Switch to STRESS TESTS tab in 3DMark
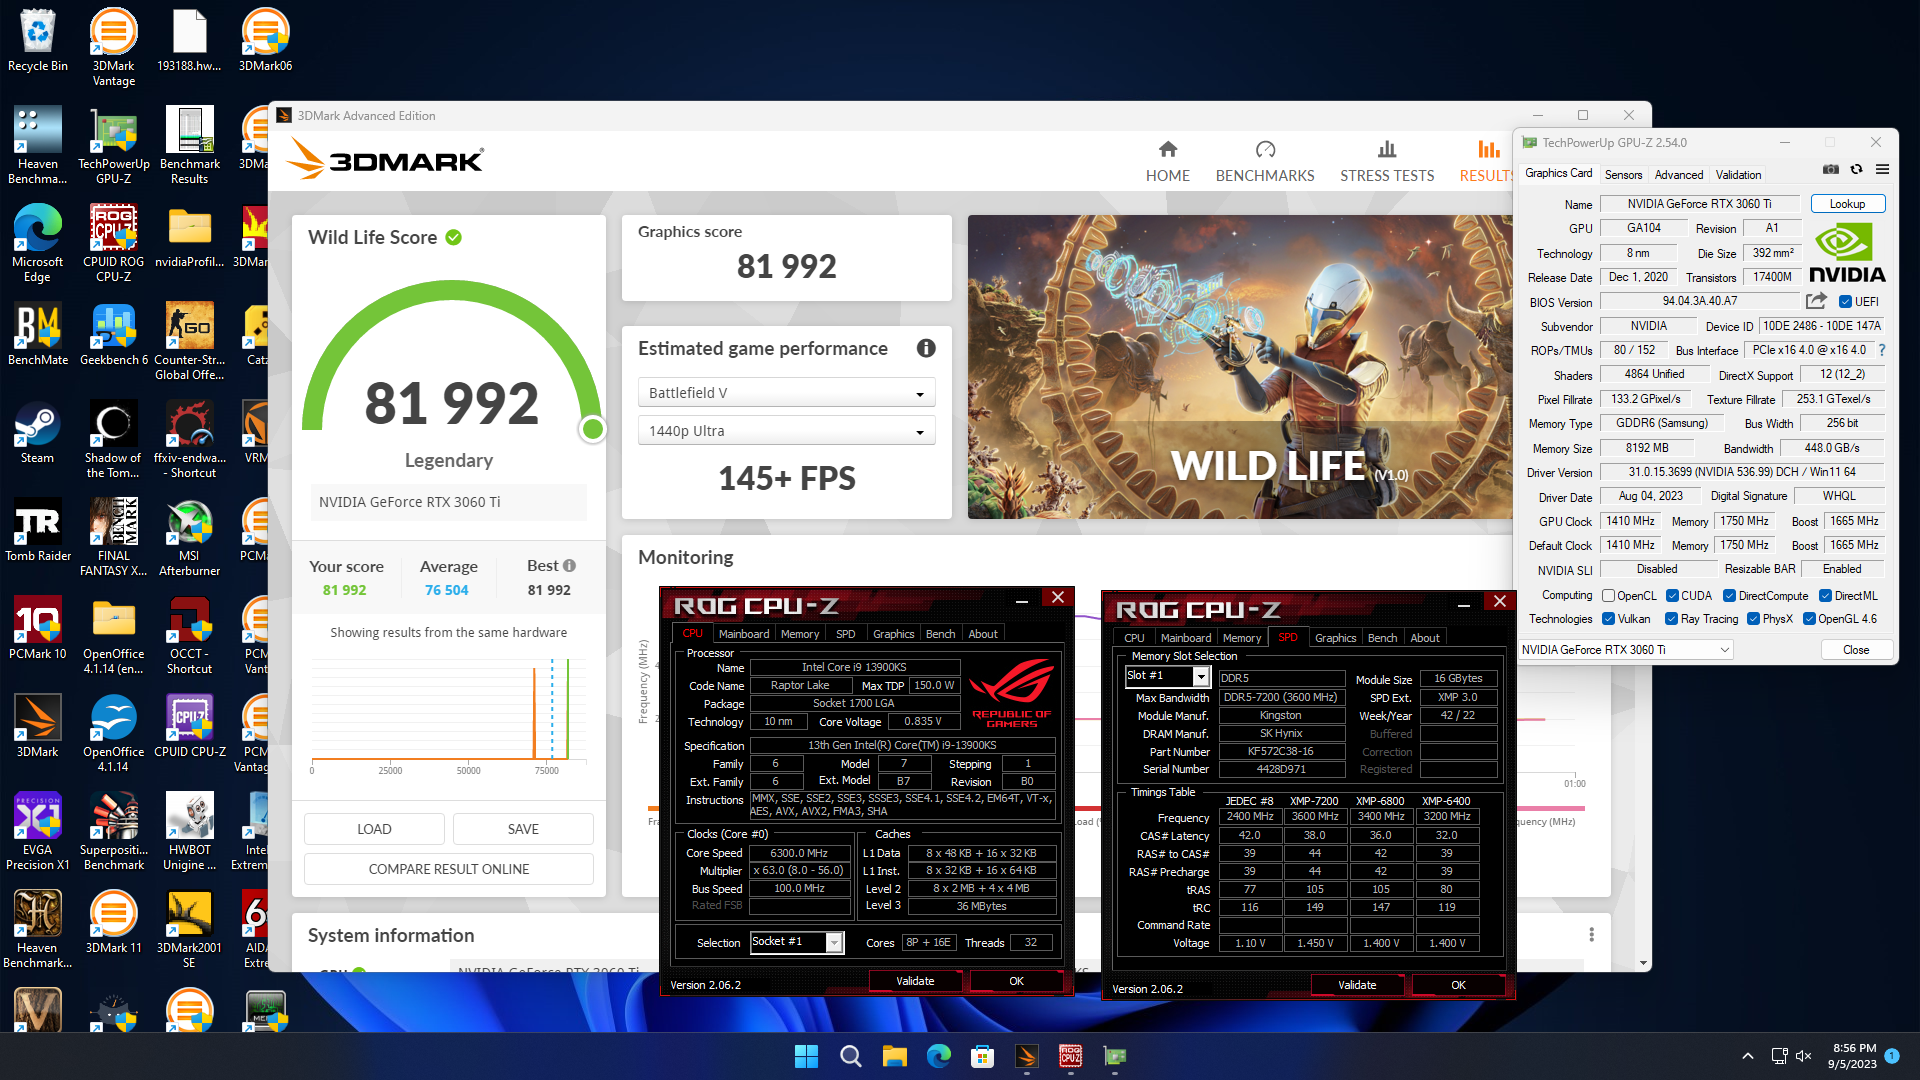This screenshot has width=1920, height=1080. 1387,161
